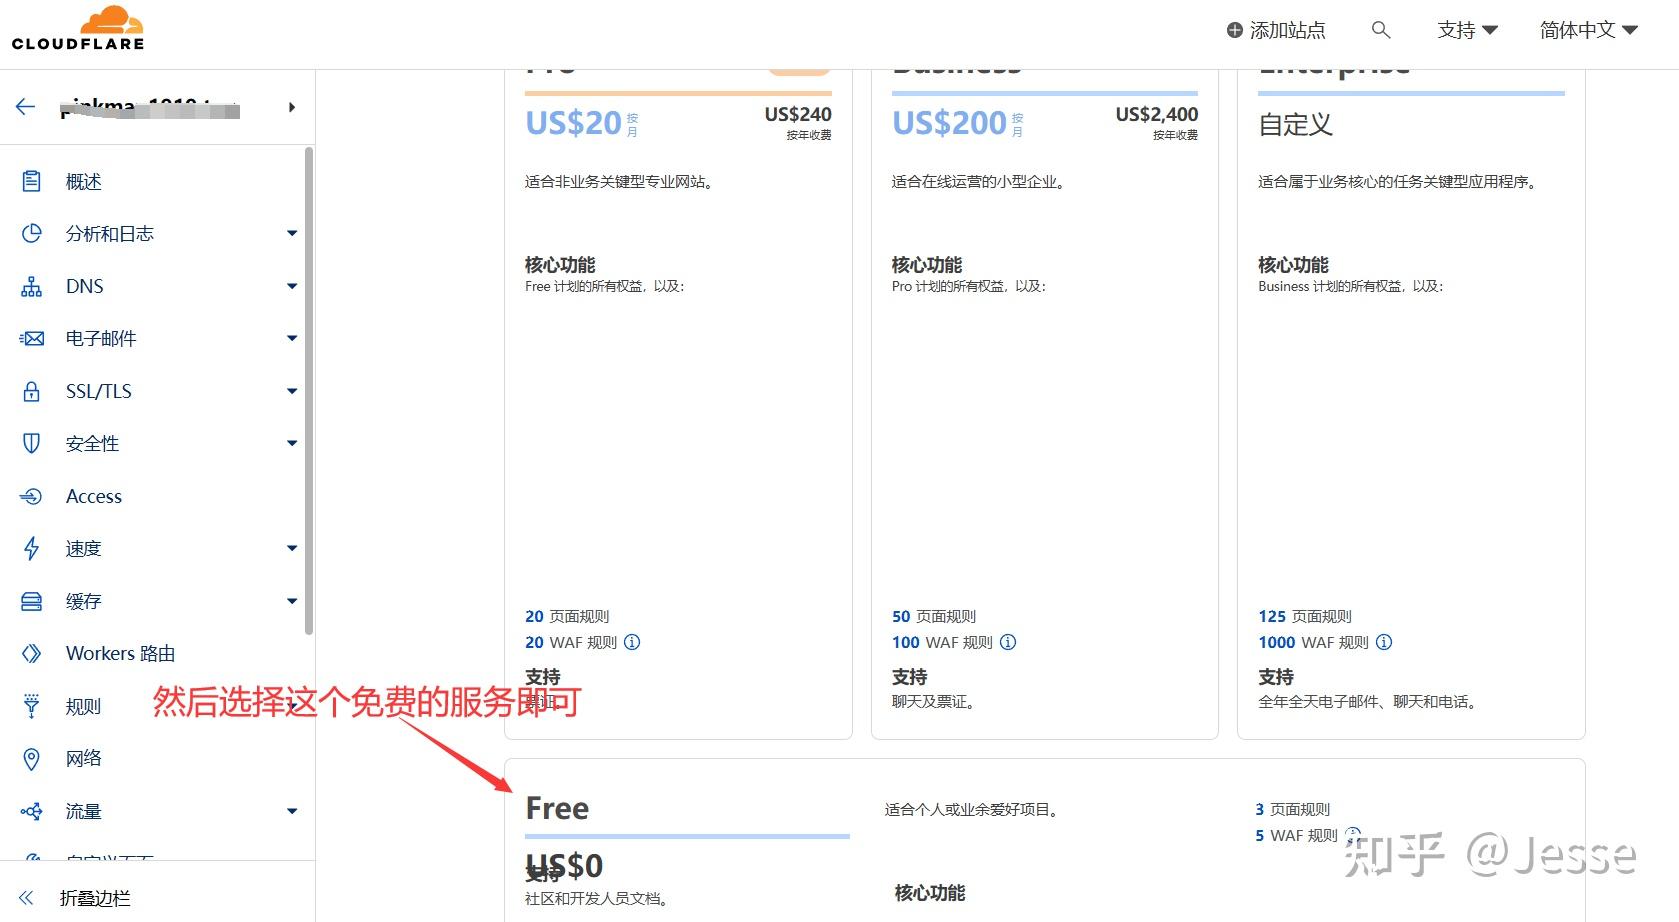Click the 流量 traffic nodes icon
1679x922 pixels.
click(32, 811)
